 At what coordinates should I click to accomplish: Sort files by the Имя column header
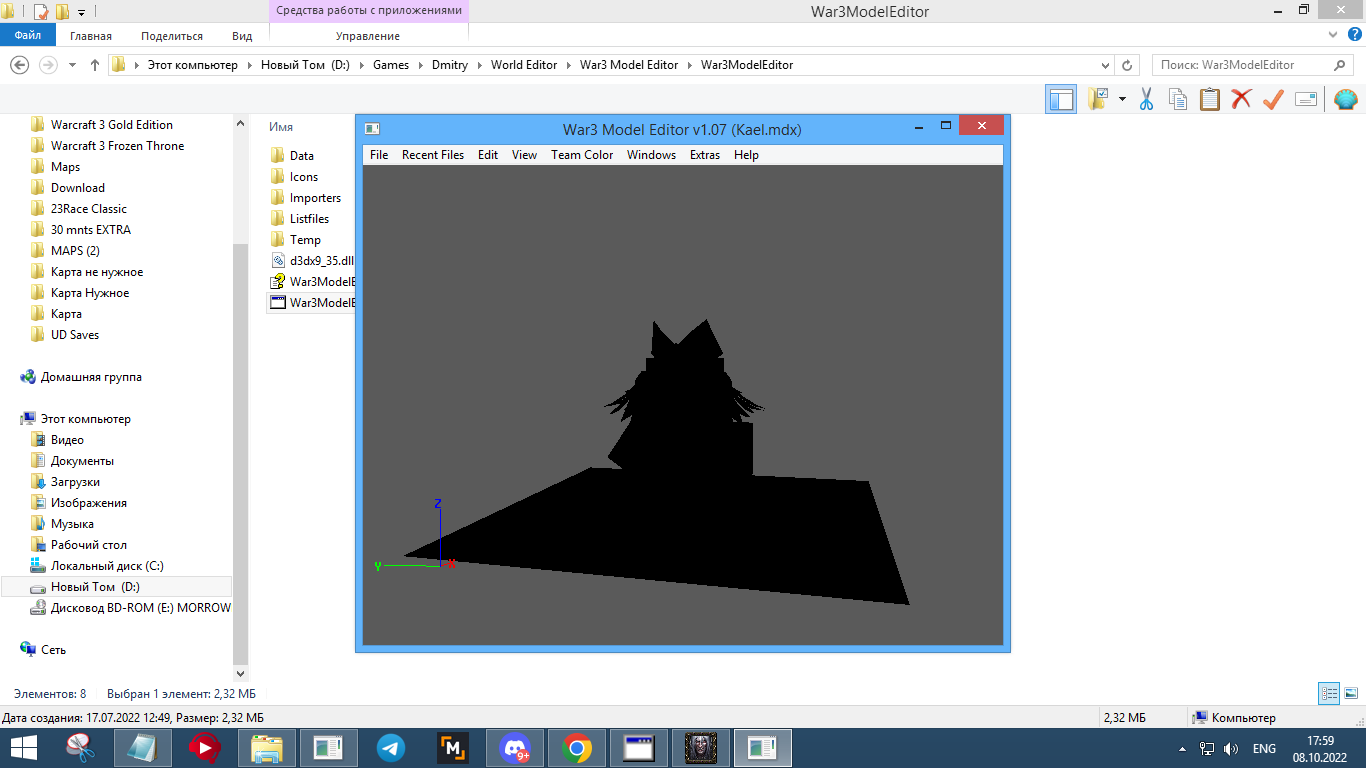coord(281,127)
